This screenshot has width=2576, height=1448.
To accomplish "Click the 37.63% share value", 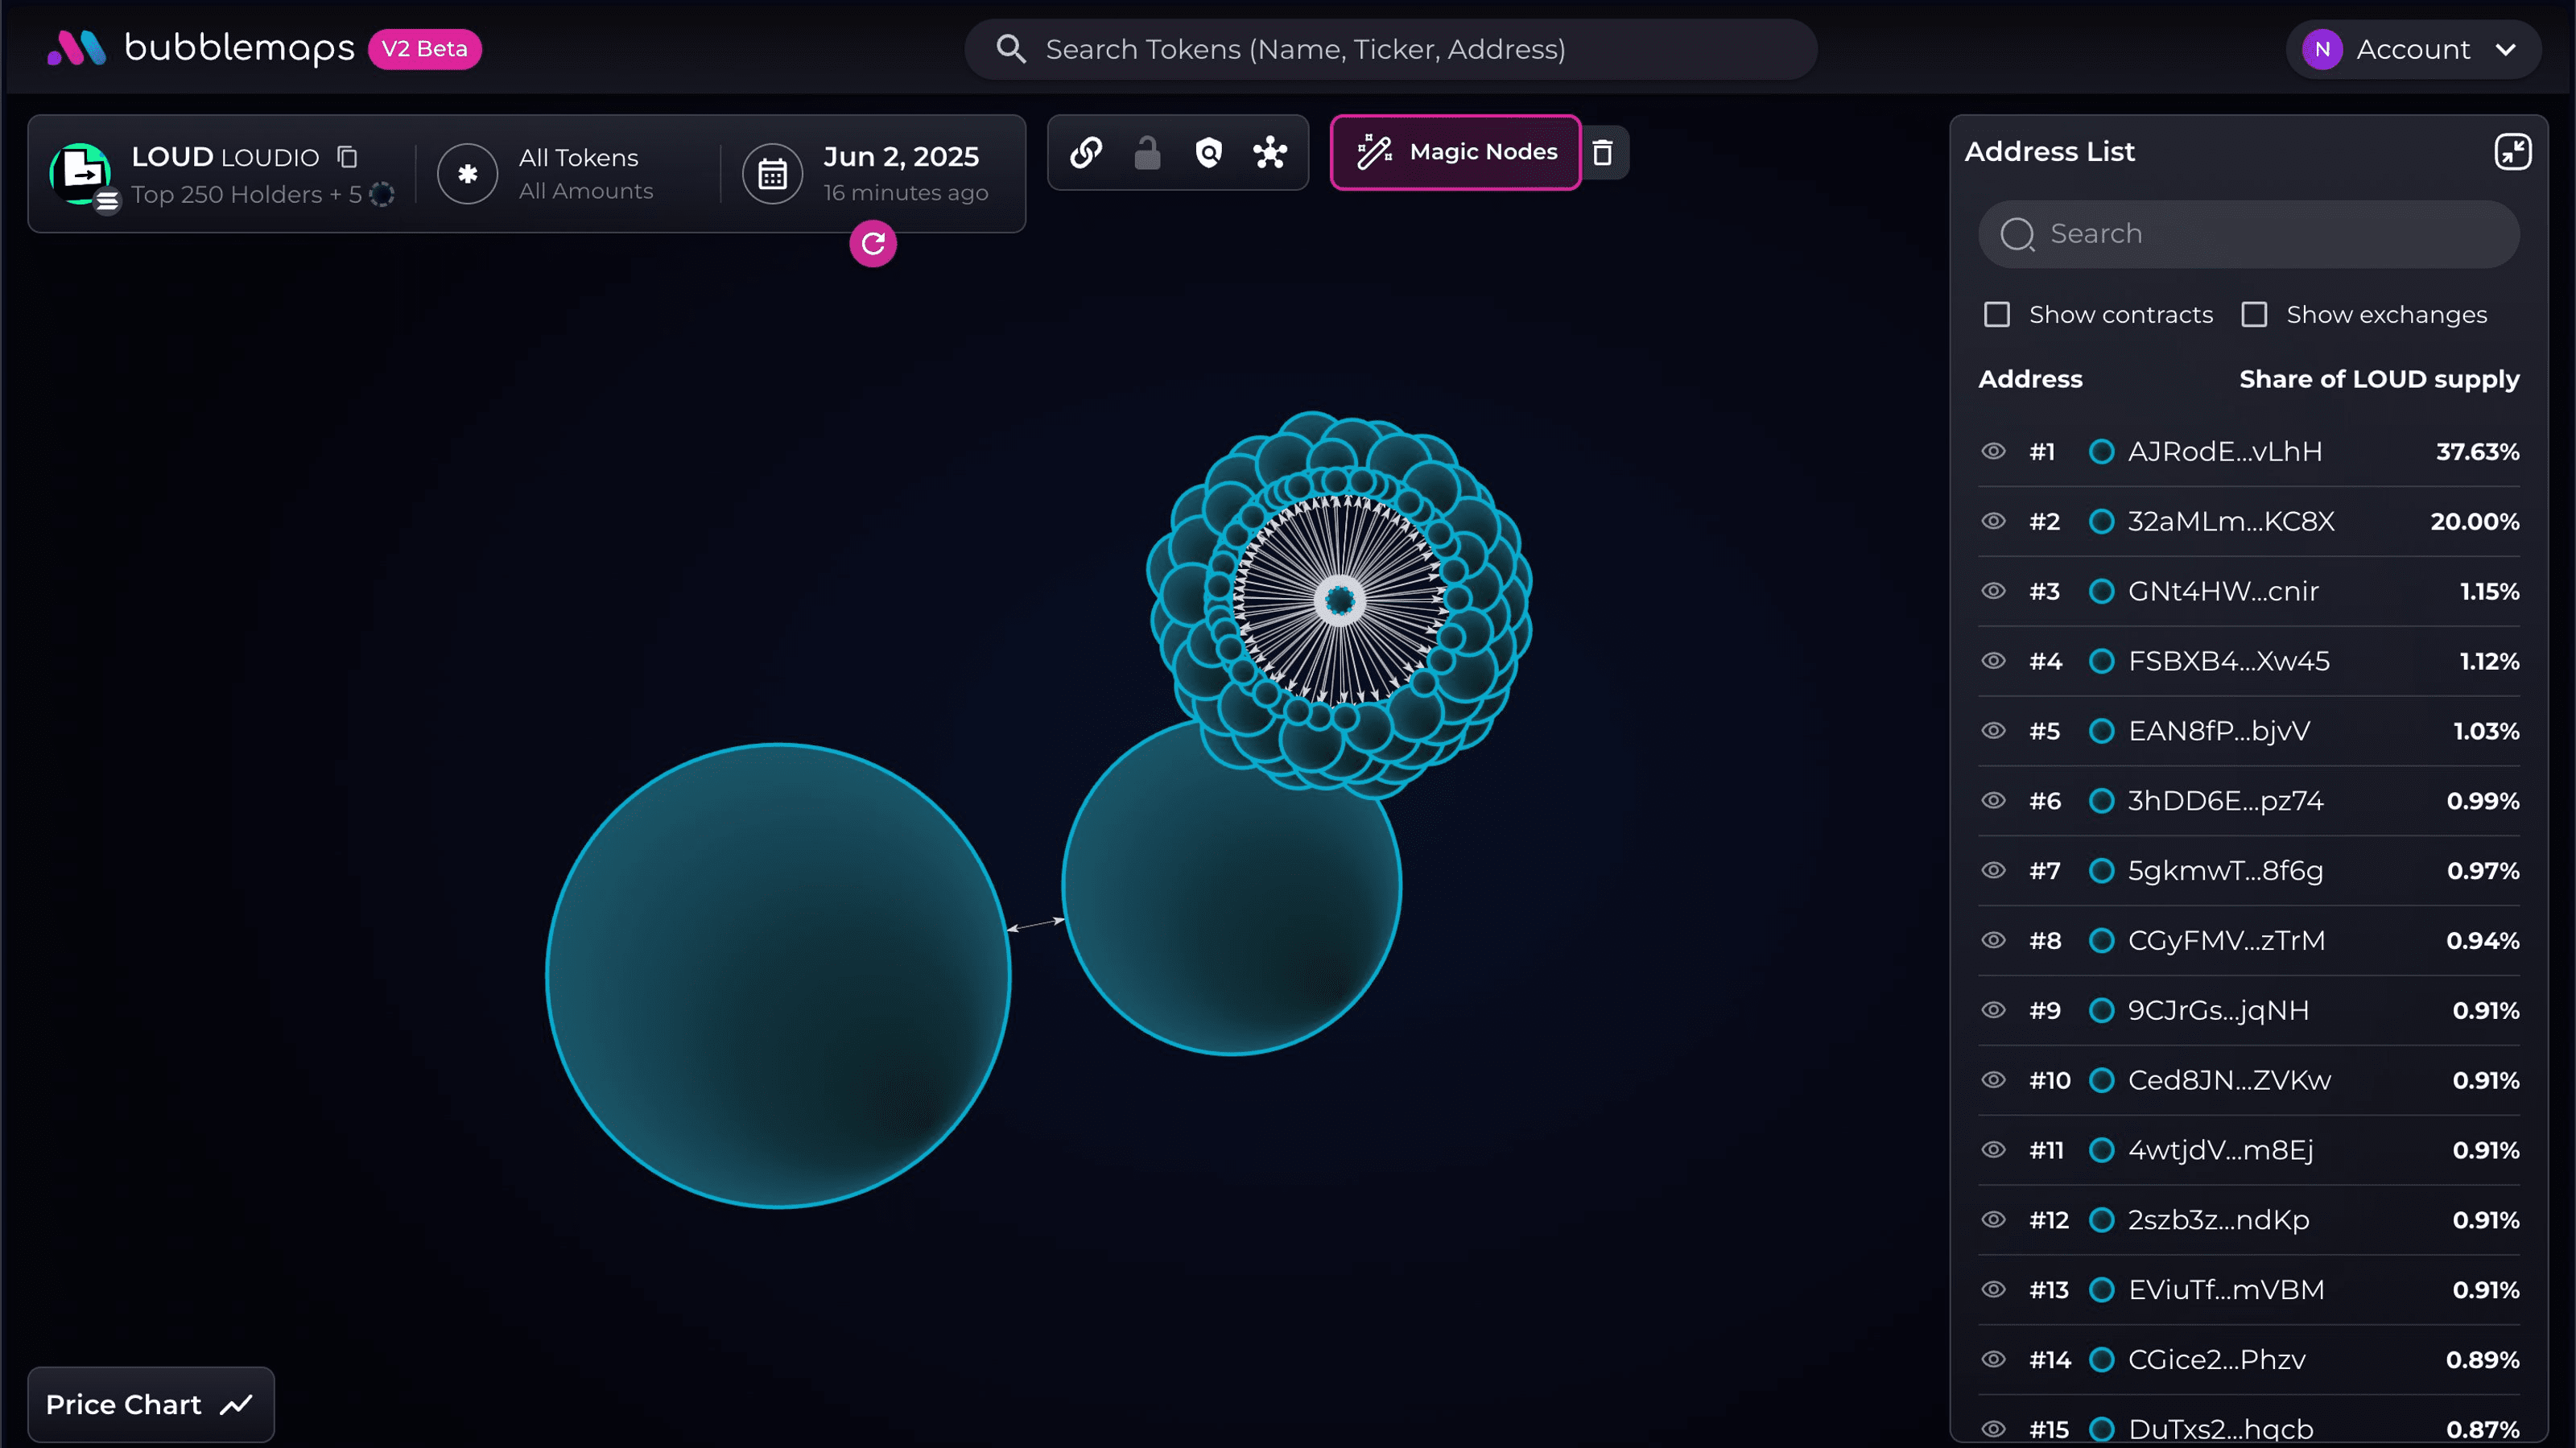I will pyautogui.click(x=2477, y=451).
